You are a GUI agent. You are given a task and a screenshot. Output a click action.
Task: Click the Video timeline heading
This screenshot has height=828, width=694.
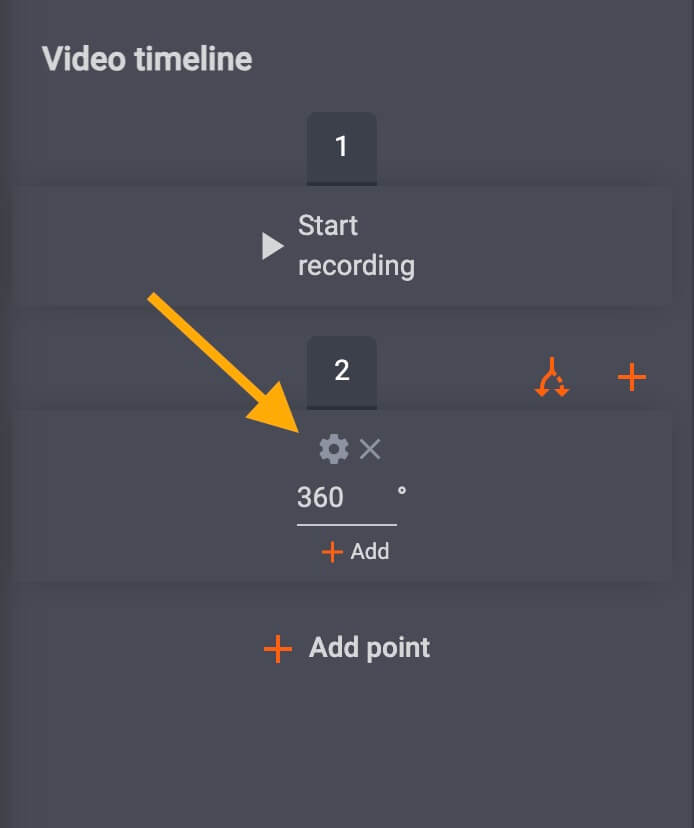(x=147, y=59)
